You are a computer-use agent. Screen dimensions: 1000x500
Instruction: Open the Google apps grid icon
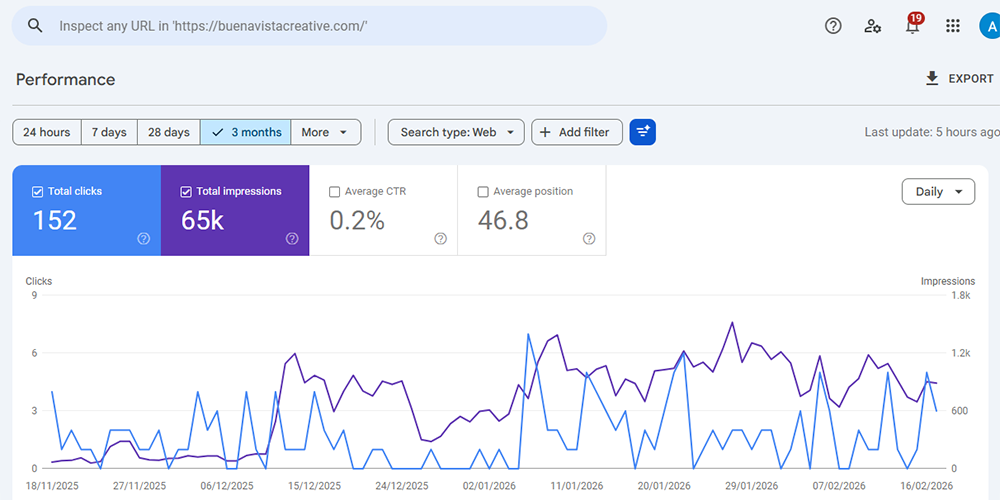click(x=953, y=26)
